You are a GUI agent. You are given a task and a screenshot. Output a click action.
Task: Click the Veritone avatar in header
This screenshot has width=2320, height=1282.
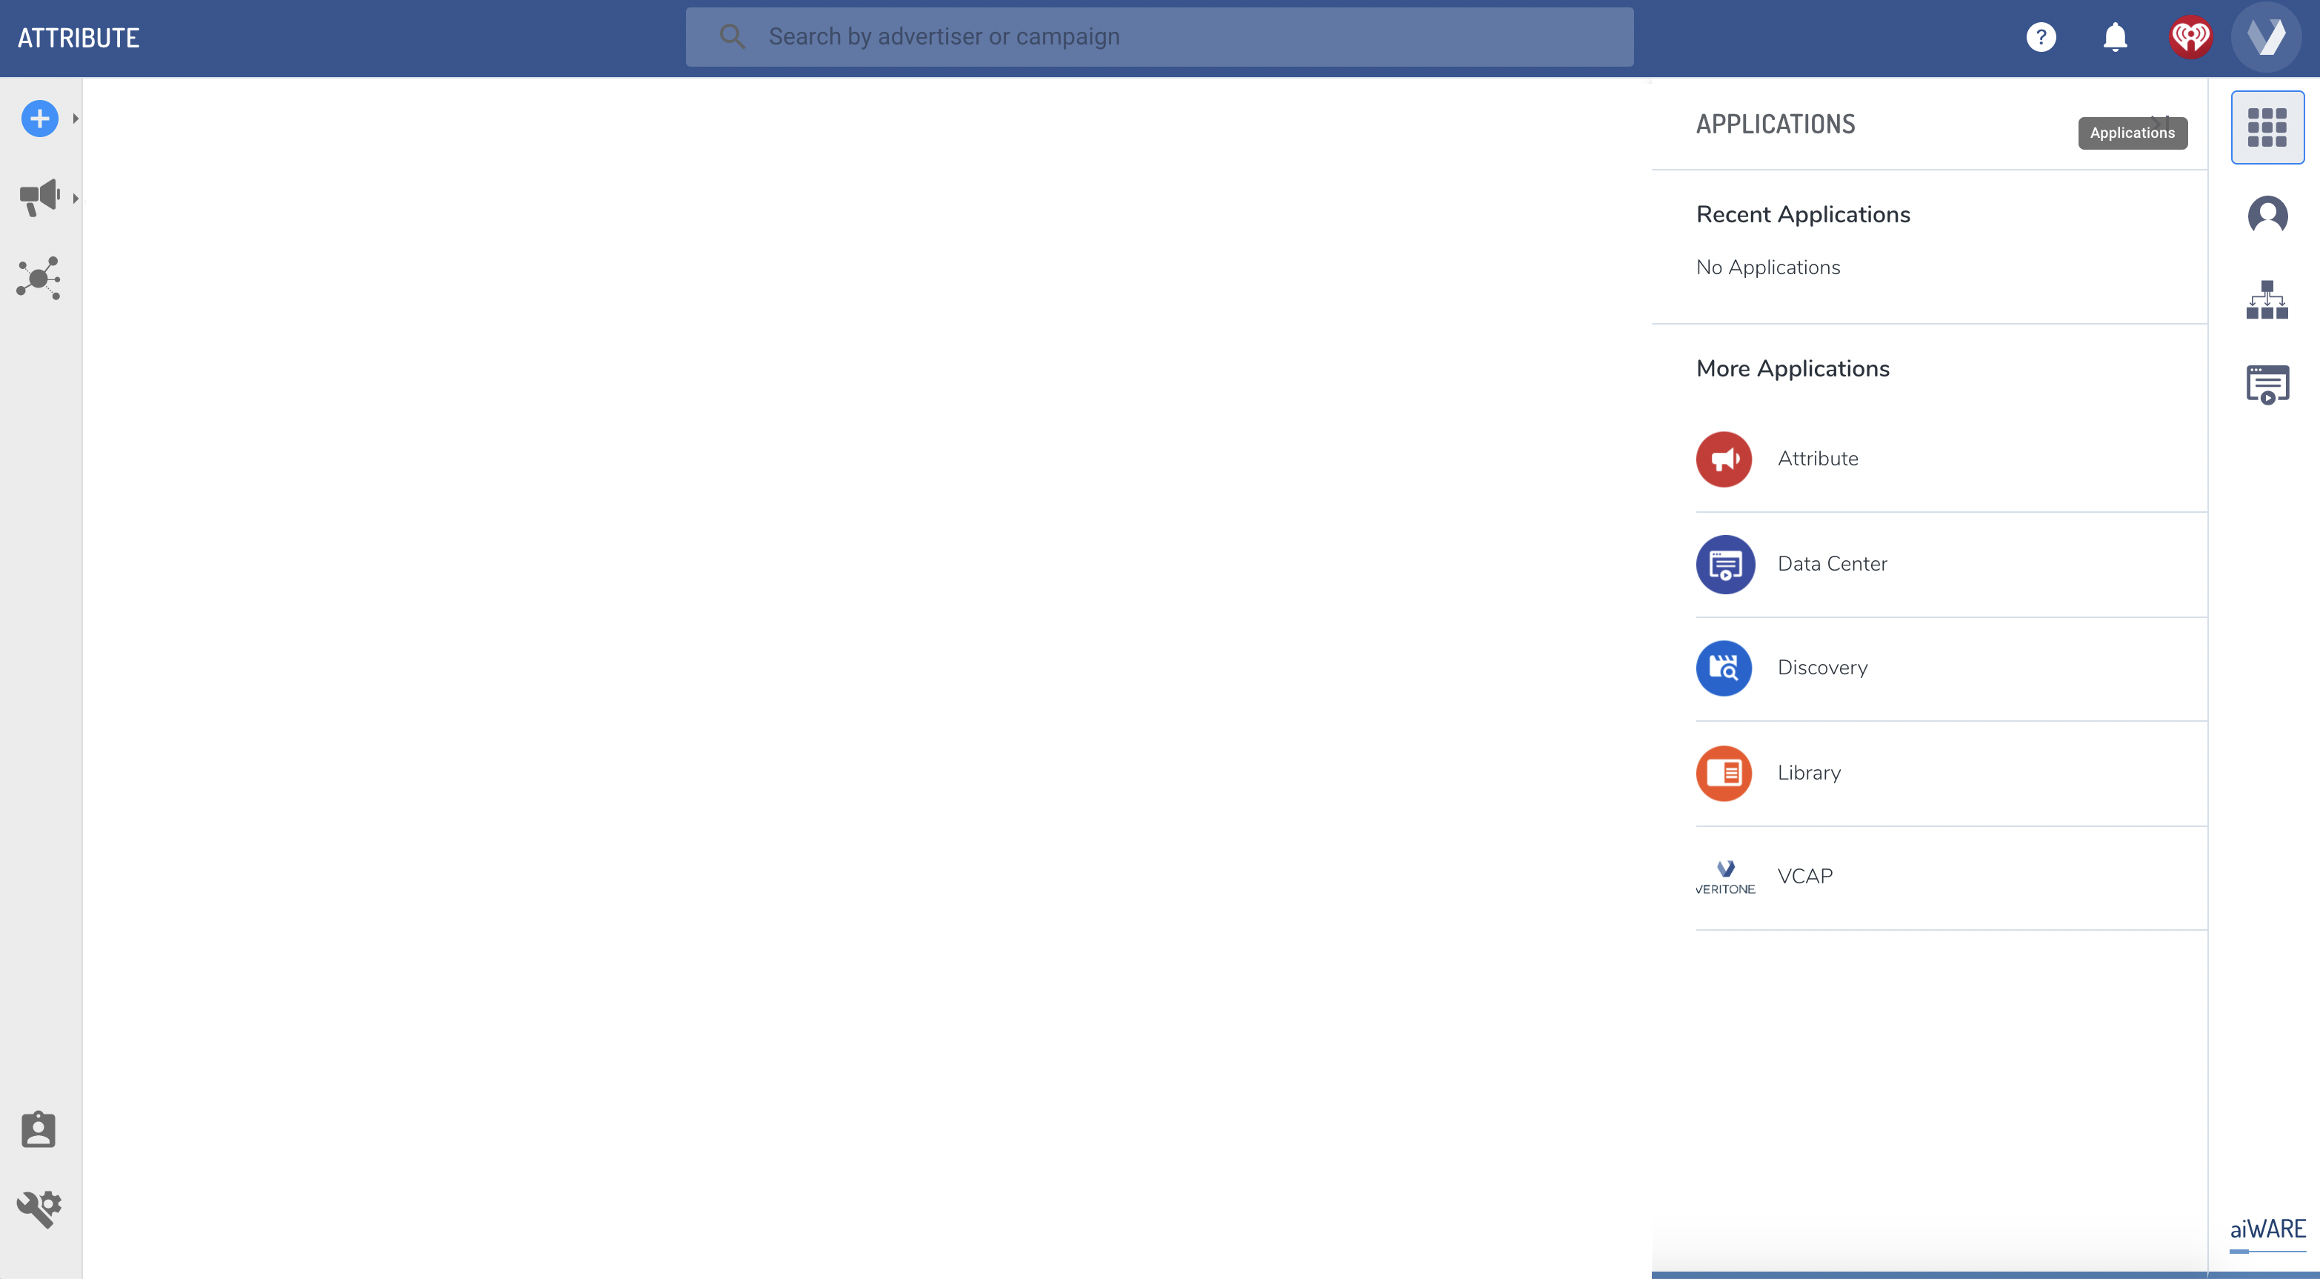click(2266, 37)
